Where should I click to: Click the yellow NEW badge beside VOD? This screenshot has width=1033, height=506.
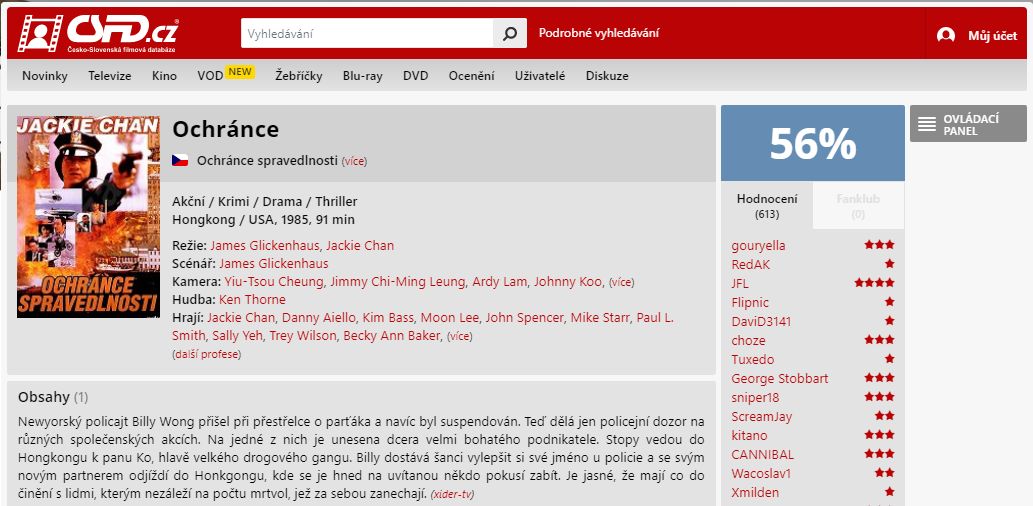240,72
